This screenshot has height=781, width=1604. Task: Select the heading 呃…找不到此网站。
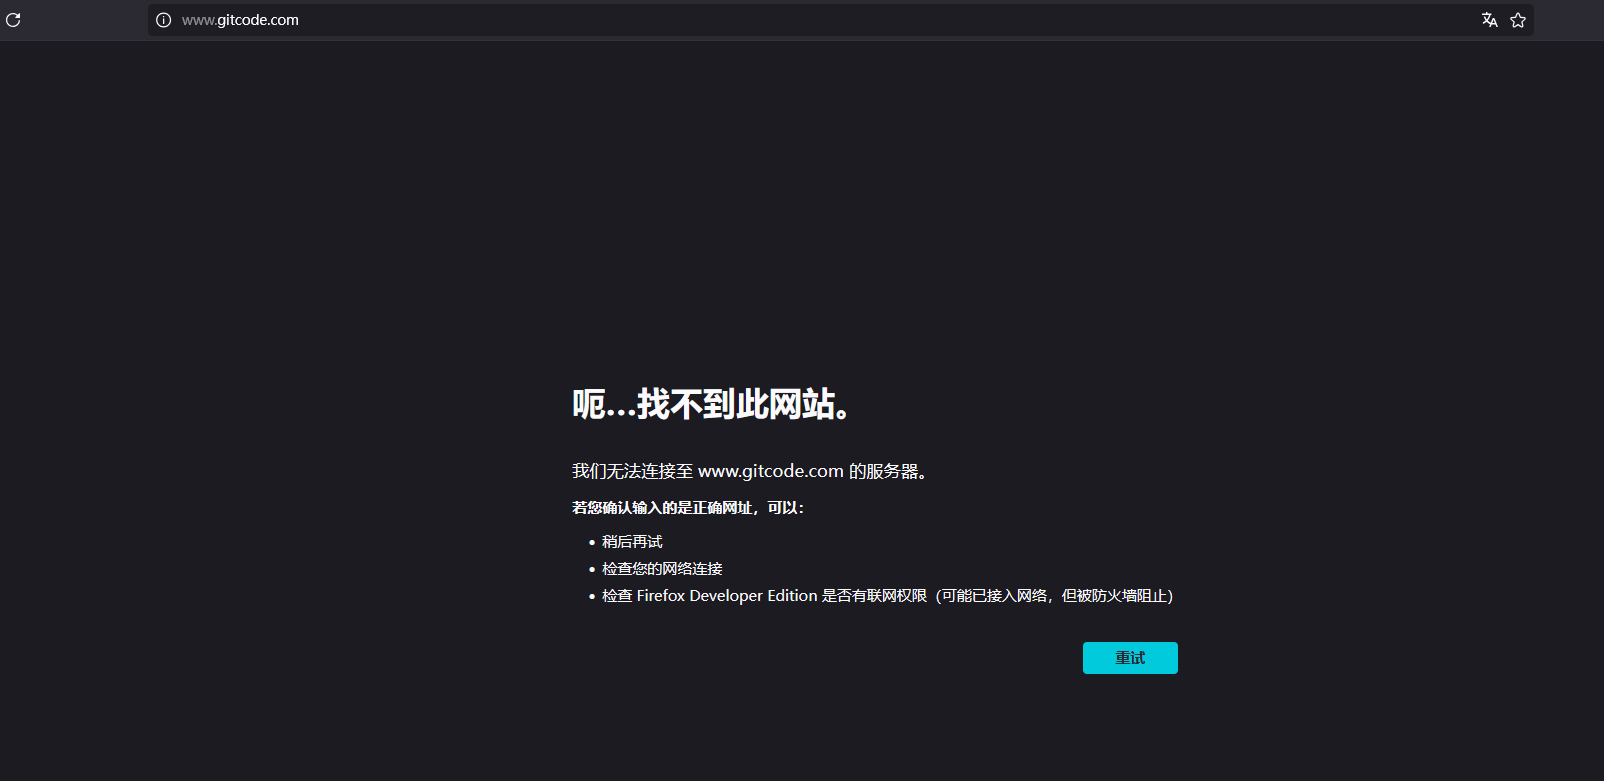click(712, 404)
